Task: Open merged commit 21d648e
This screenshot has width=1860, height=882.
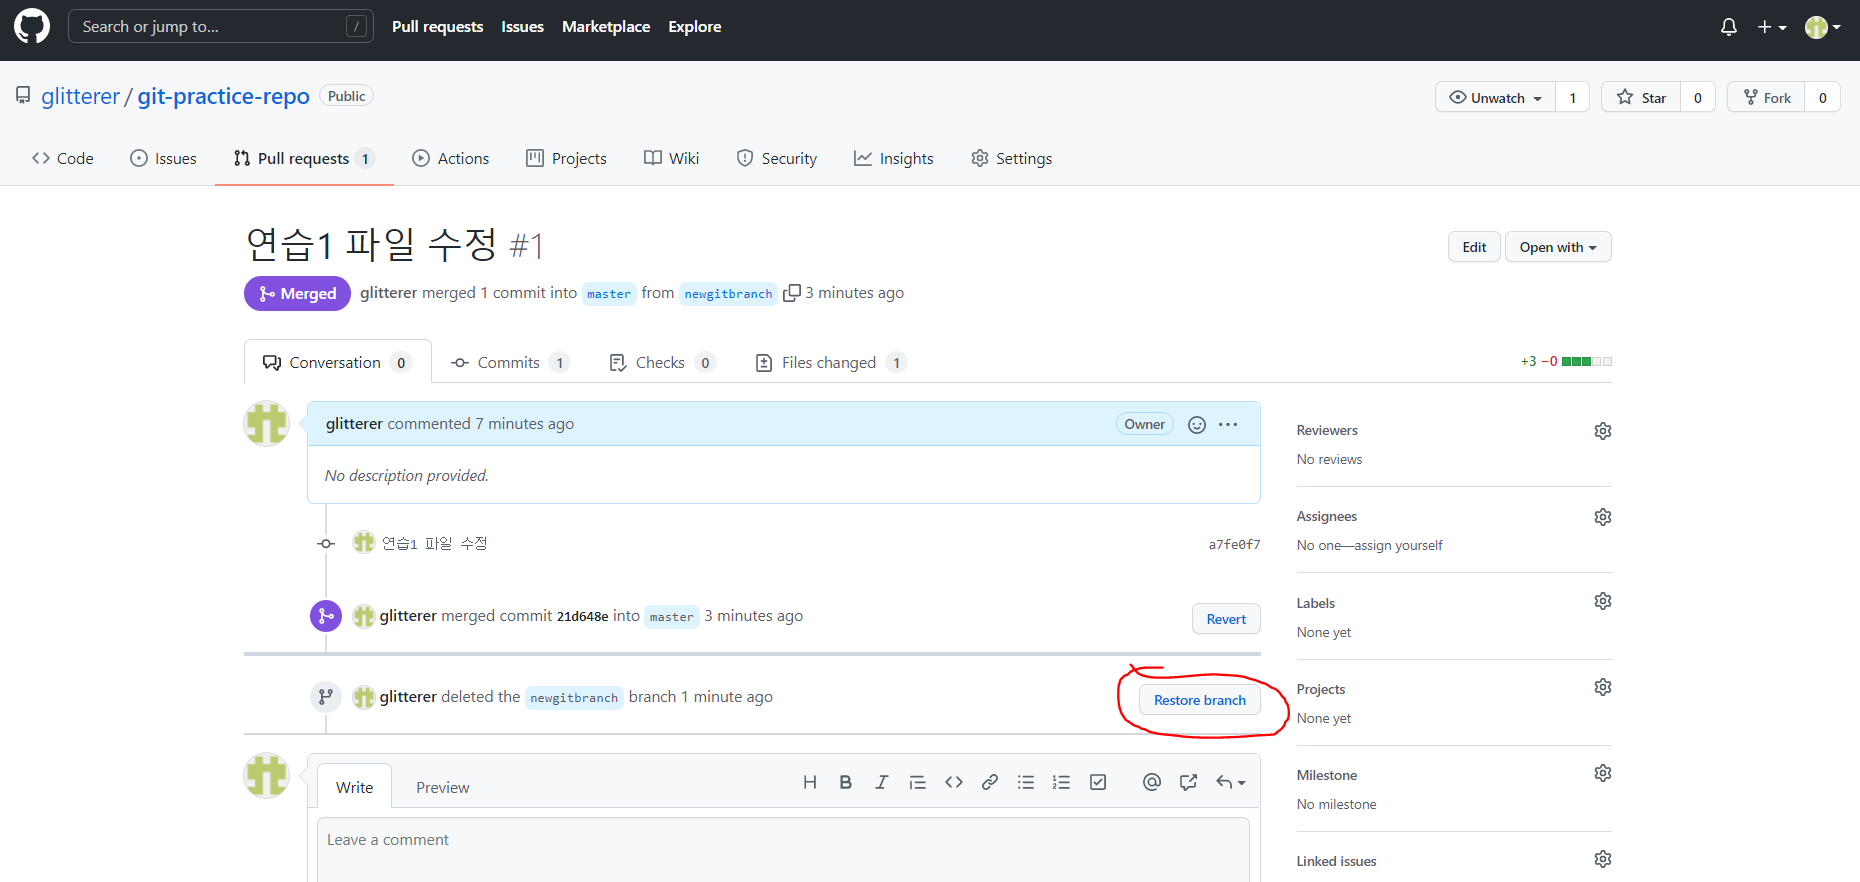Action: (x=582, y=617)
